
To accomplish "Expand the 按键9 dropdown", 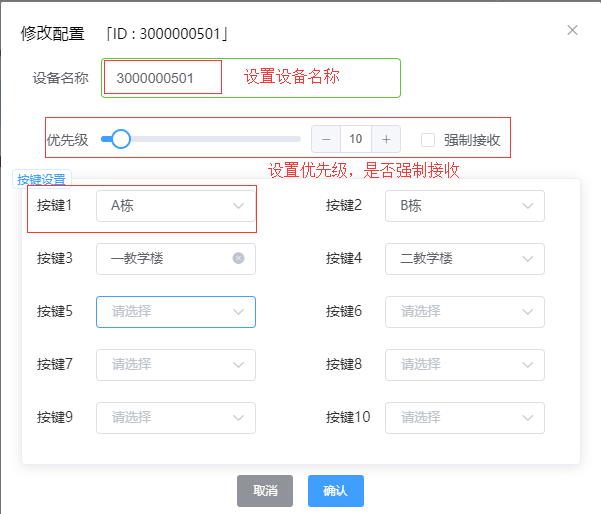I will point(175,417).
